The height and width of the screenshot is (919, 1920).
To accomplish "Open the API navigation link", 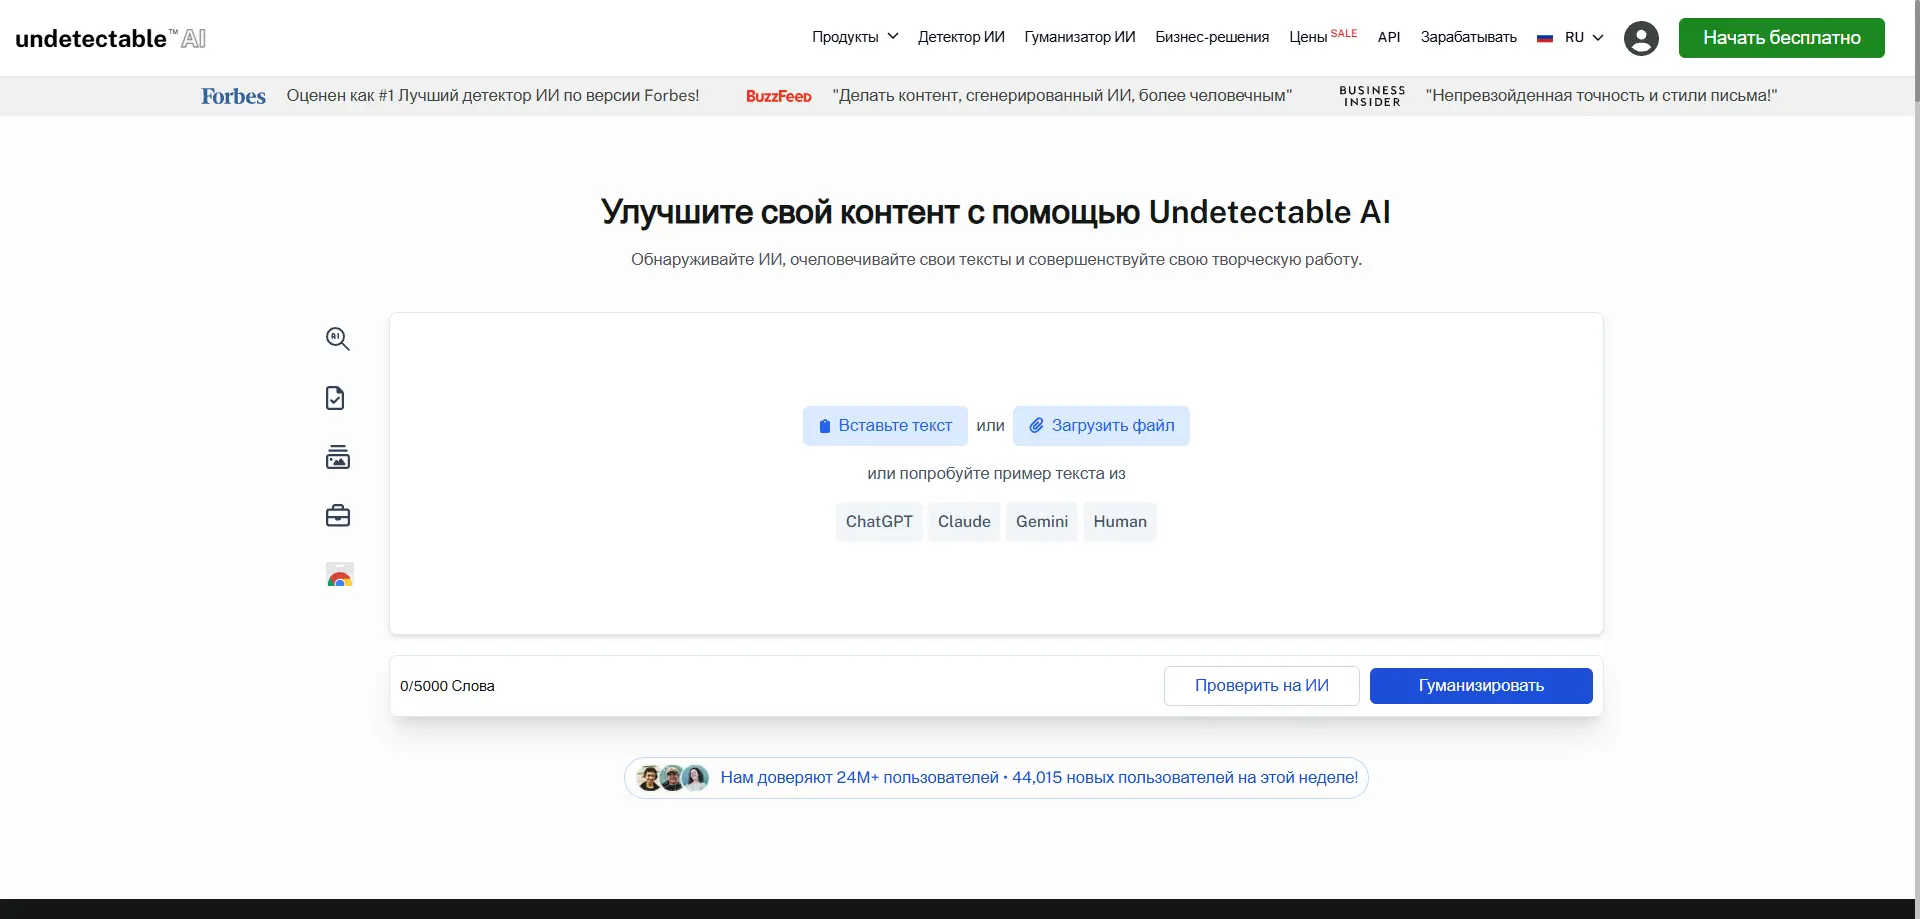I will (x=1389, y=37).
